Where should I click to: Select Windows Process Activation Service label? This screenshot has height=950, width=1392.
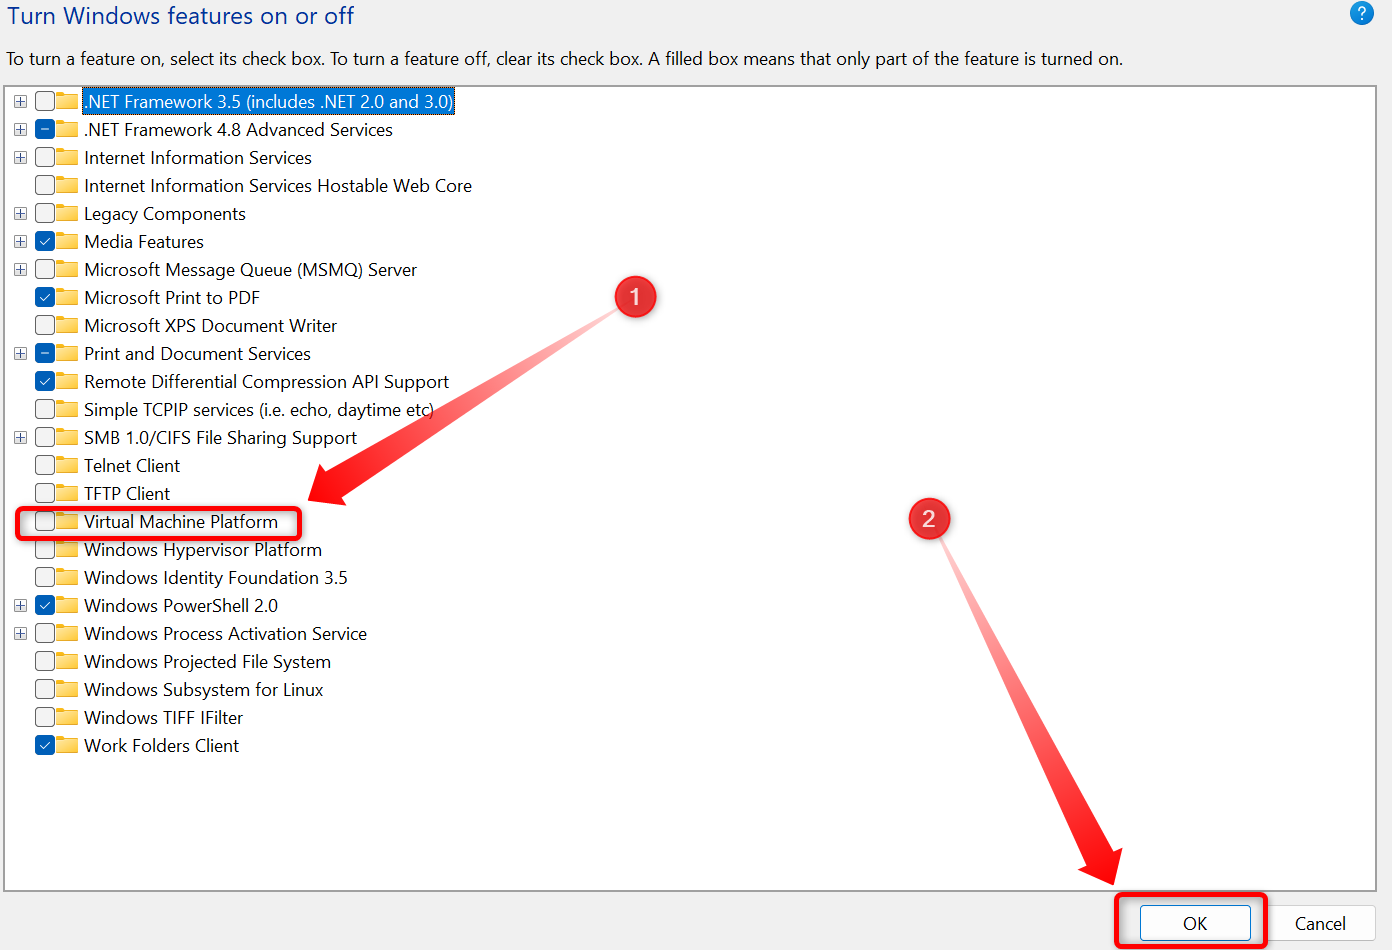pos(226,633)
